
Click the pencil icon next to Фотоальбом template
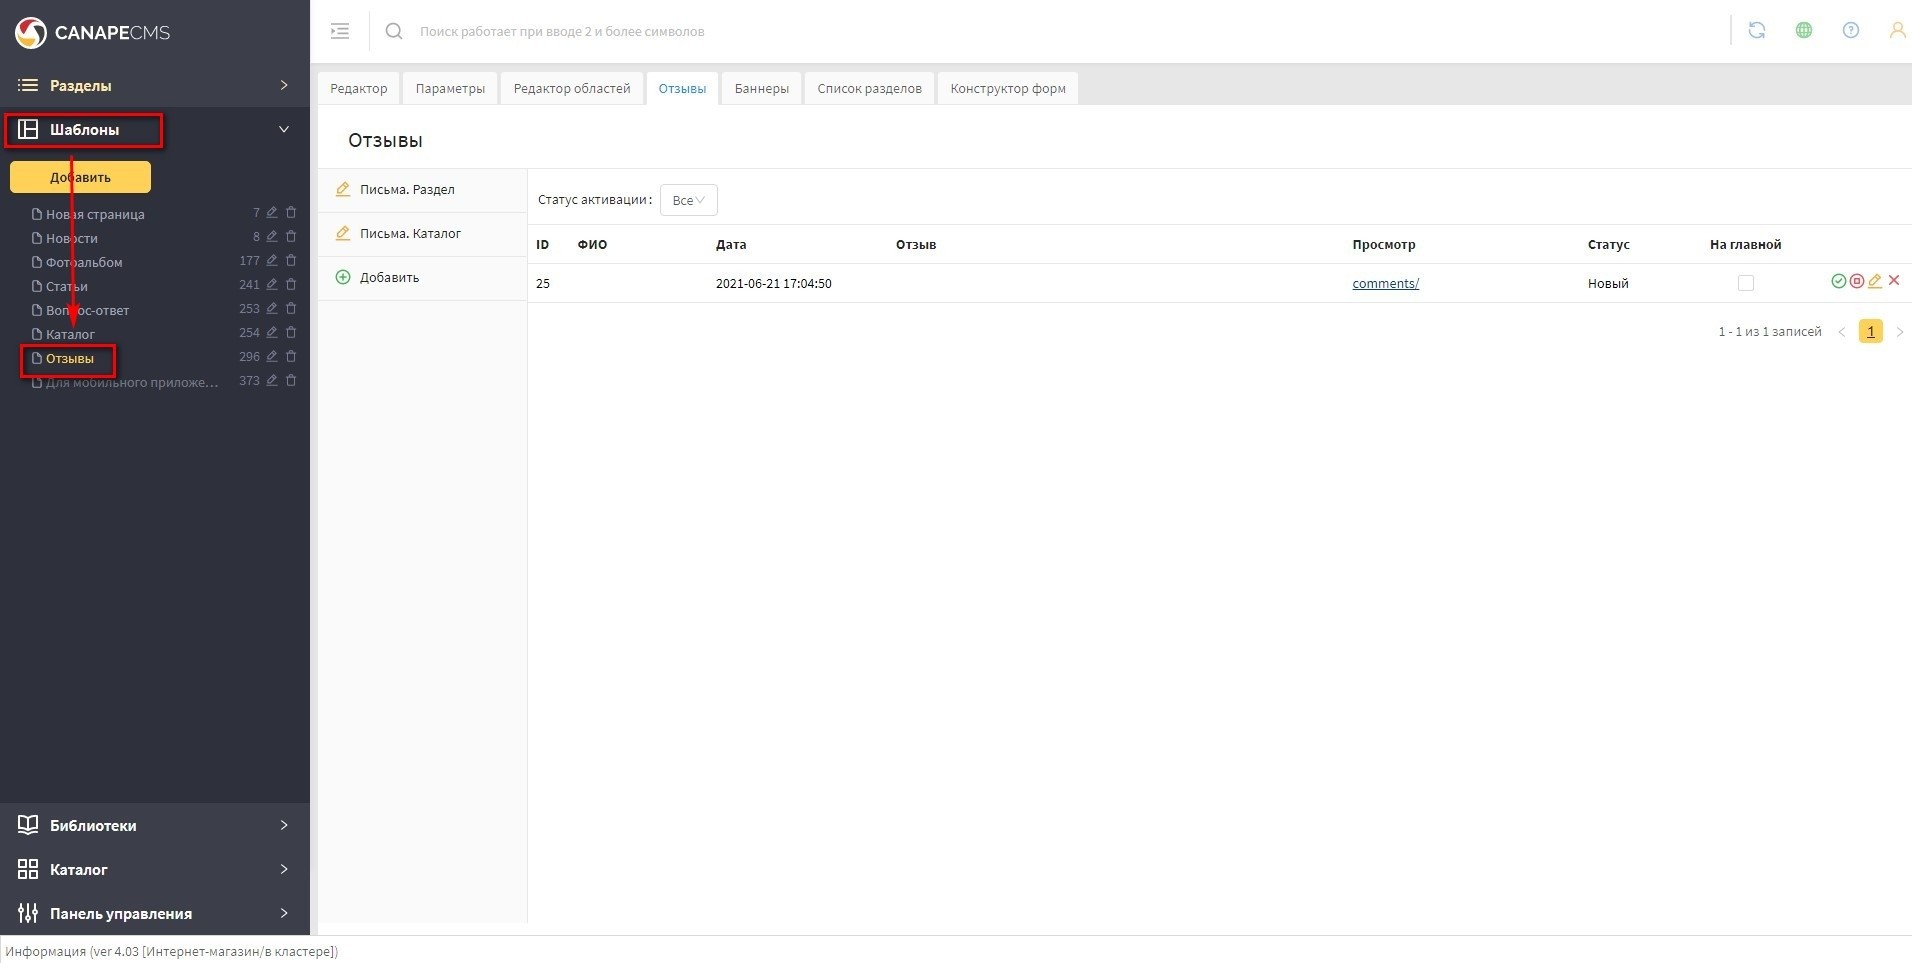coord(271,261)
